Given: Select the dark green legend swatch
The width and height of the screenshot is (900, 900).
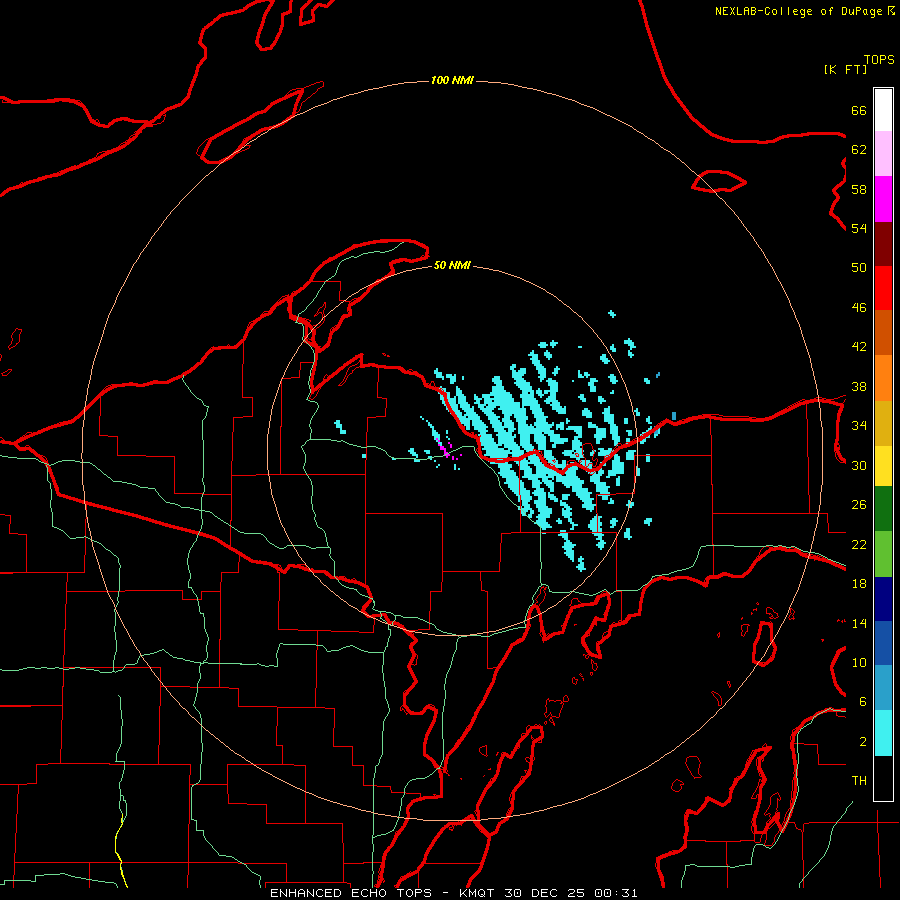Looking at the screenshot, I should (883, 509).
